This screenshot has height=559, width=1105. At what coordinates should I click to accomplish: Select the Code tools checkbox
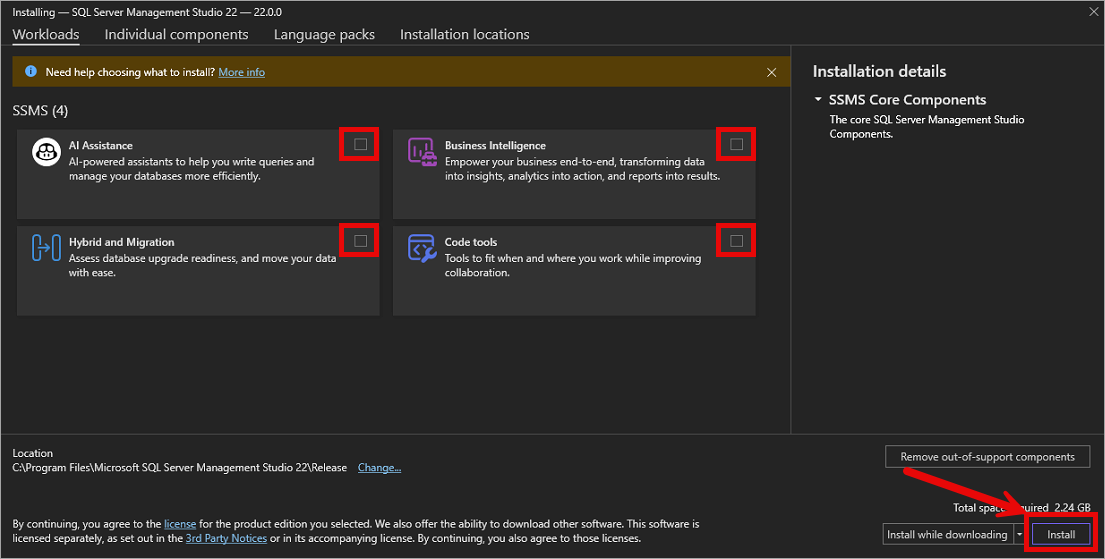[737, 241]
